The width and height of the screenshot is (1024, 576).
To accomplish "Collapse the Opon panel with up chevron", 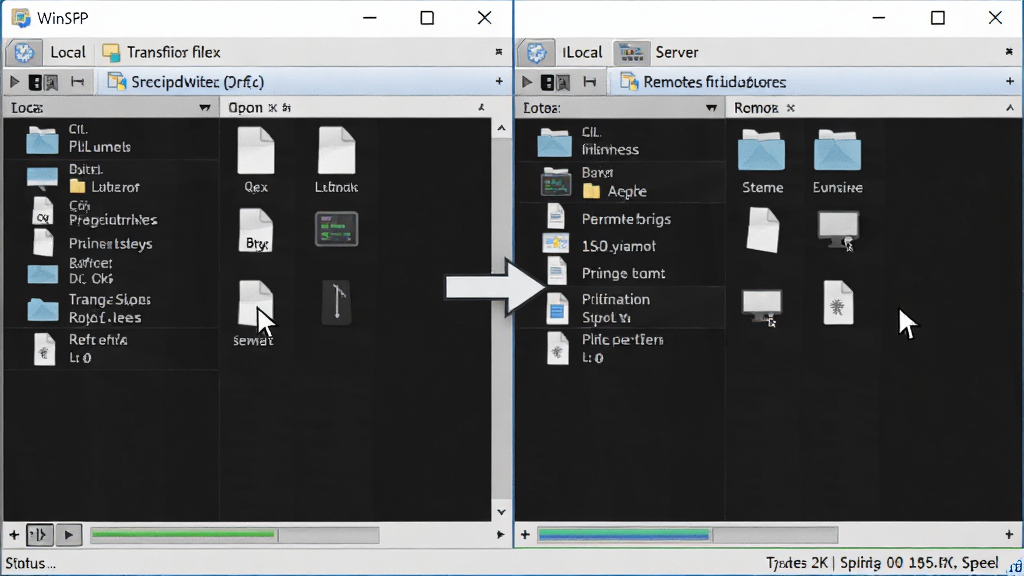I will 481,107.
